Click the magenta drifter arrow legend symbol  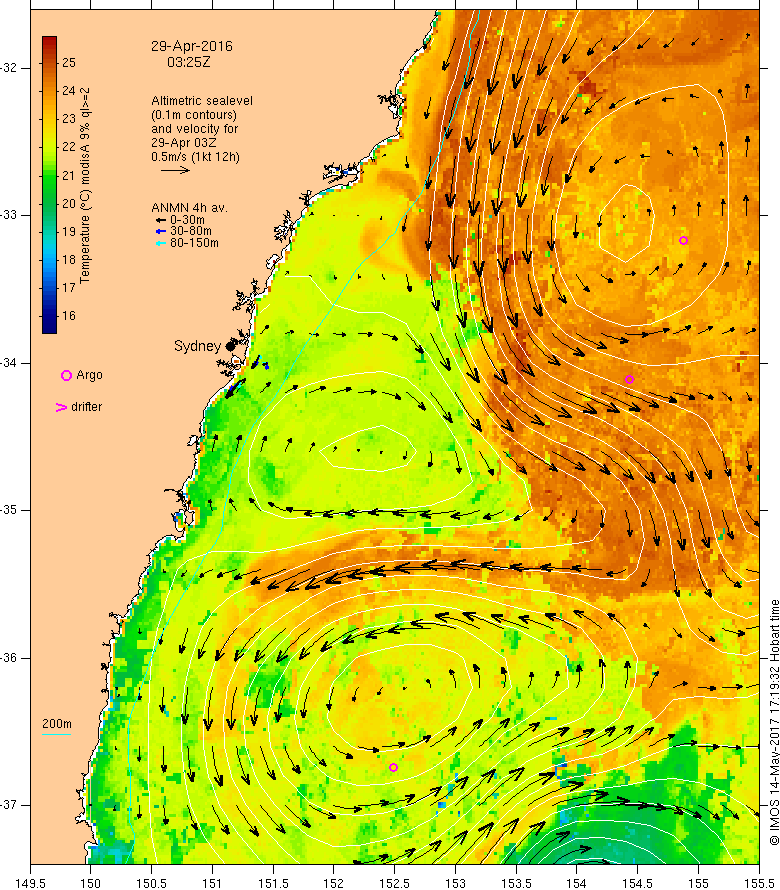(x=61, y=407)
